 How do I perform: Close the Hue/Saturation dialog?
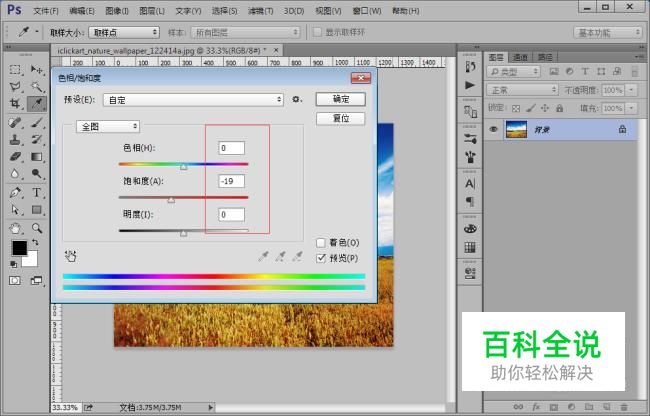(x=361, y=78)
